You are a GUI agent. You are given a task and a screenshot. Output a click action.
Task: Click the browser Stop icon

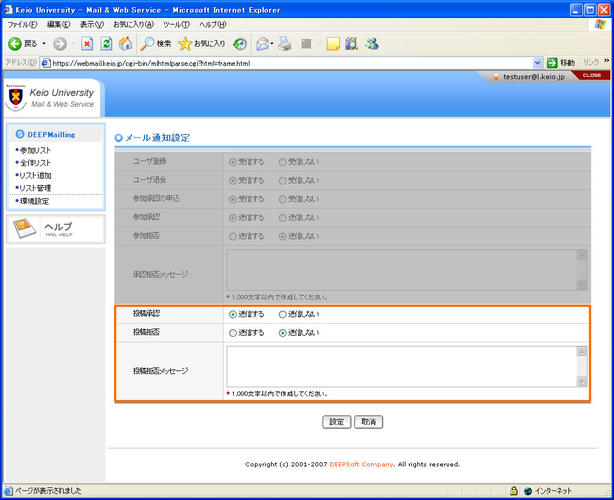[88, 44]
